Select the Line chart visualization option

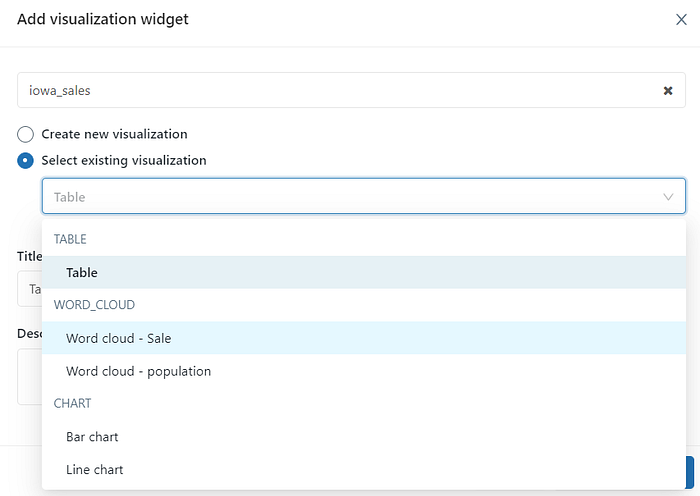[x=364, y=470]
